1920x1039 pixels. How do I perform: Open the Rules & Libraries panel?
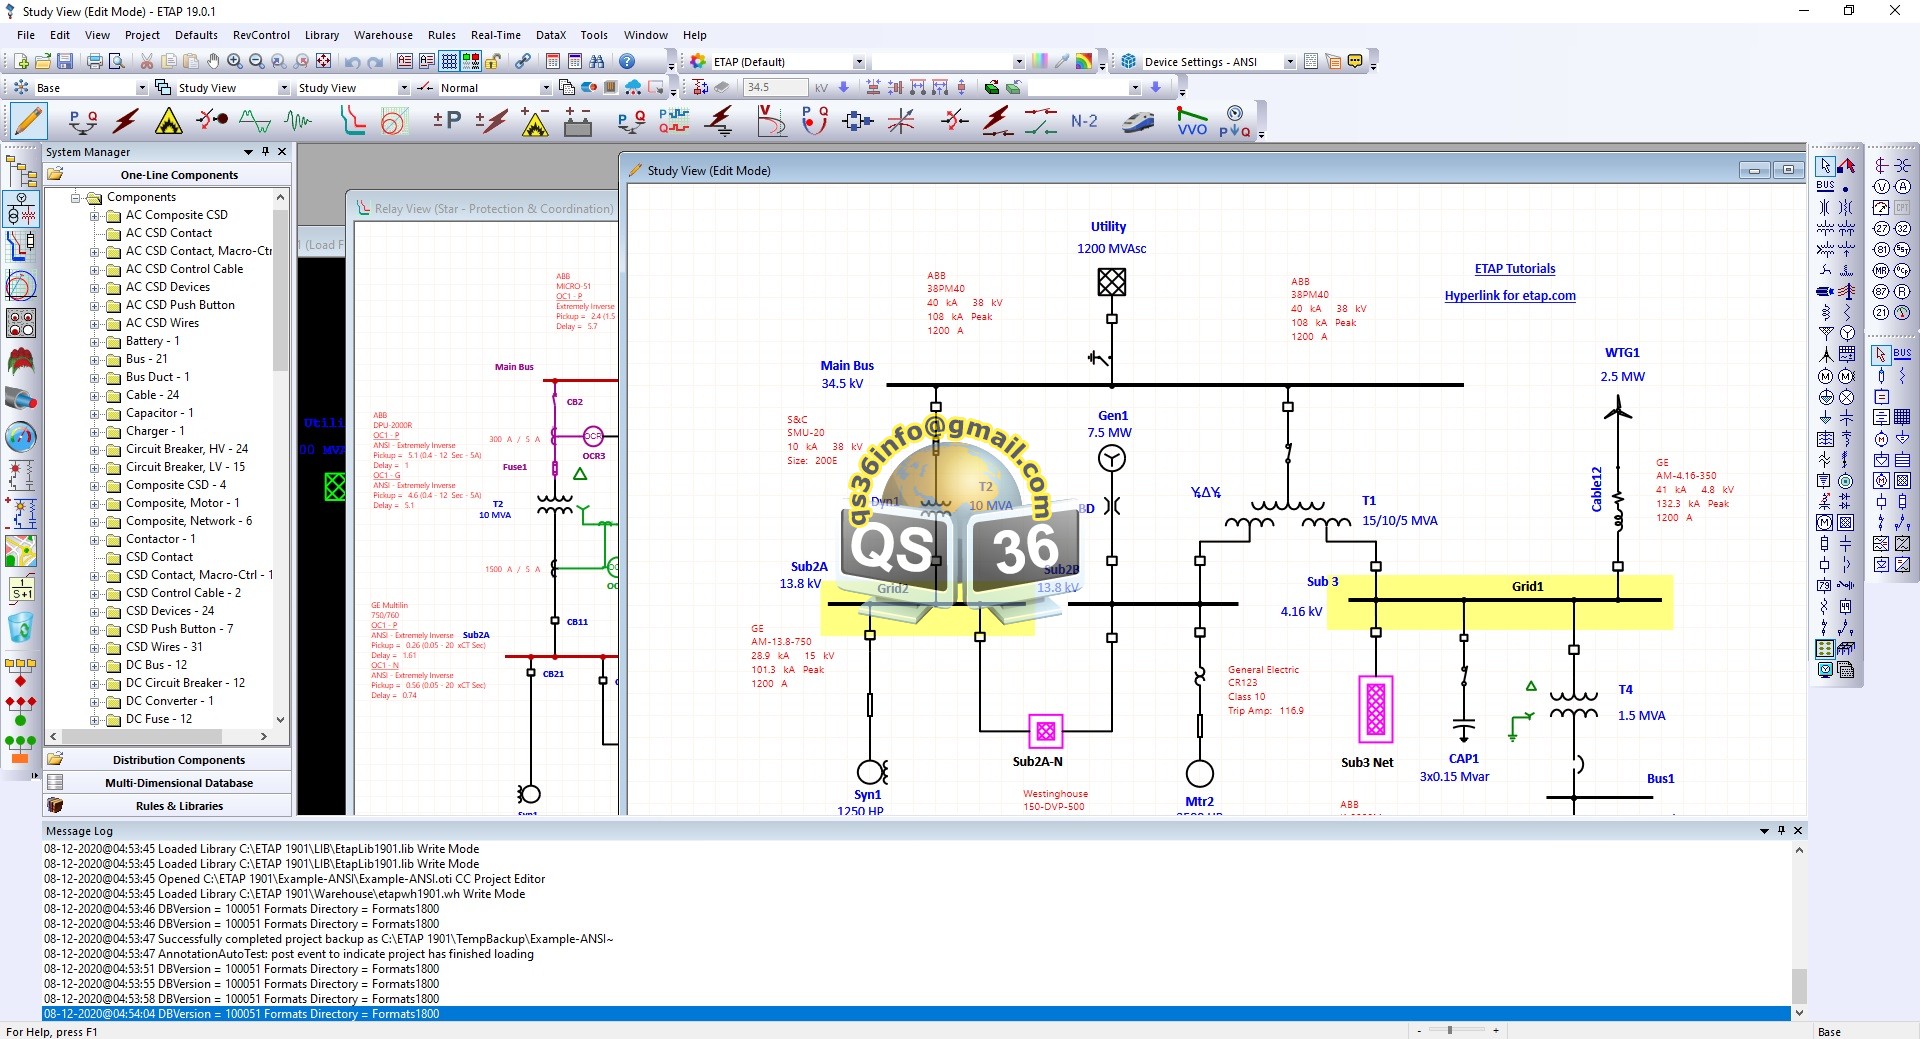click(x=168, y=806)
